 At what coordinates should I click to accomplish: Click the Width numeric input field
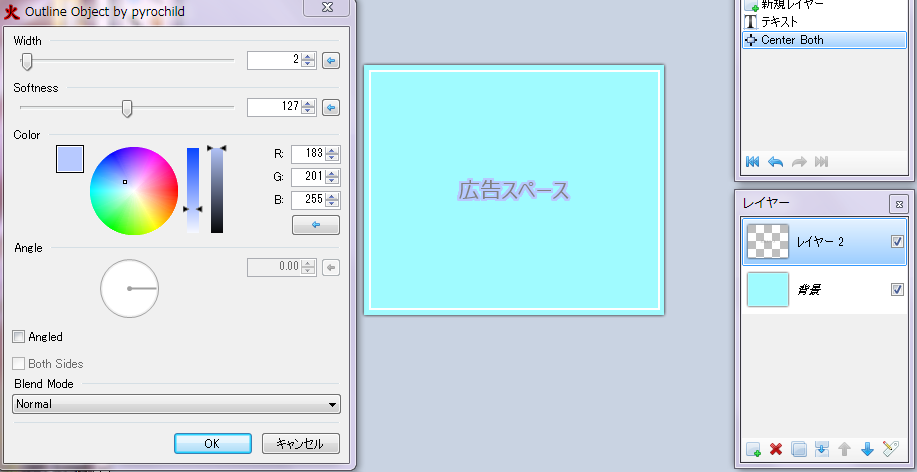pos(274,60)
